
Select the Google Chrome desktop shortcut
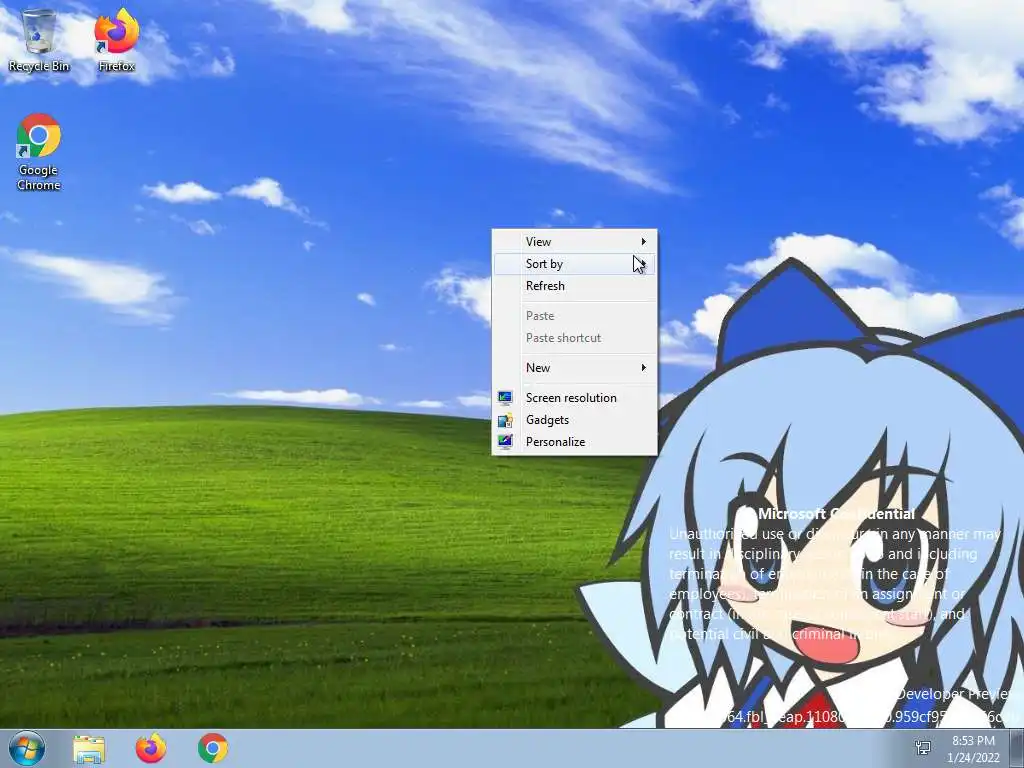pos(39,152)
